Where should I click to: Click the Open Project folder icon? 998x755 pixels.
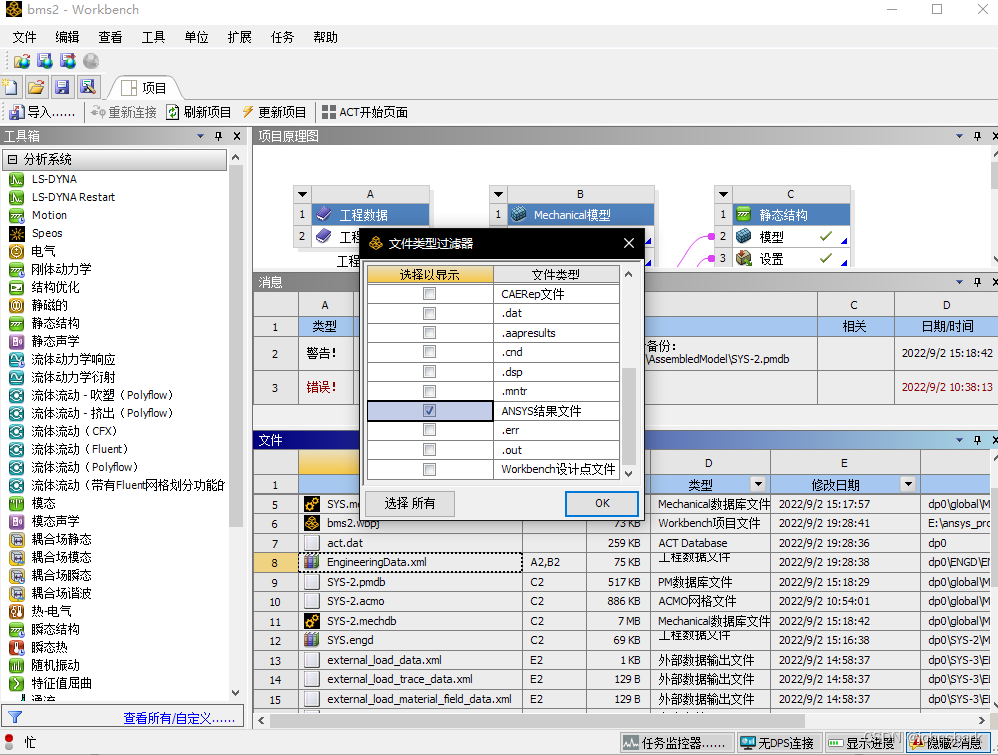click(36, 87)
